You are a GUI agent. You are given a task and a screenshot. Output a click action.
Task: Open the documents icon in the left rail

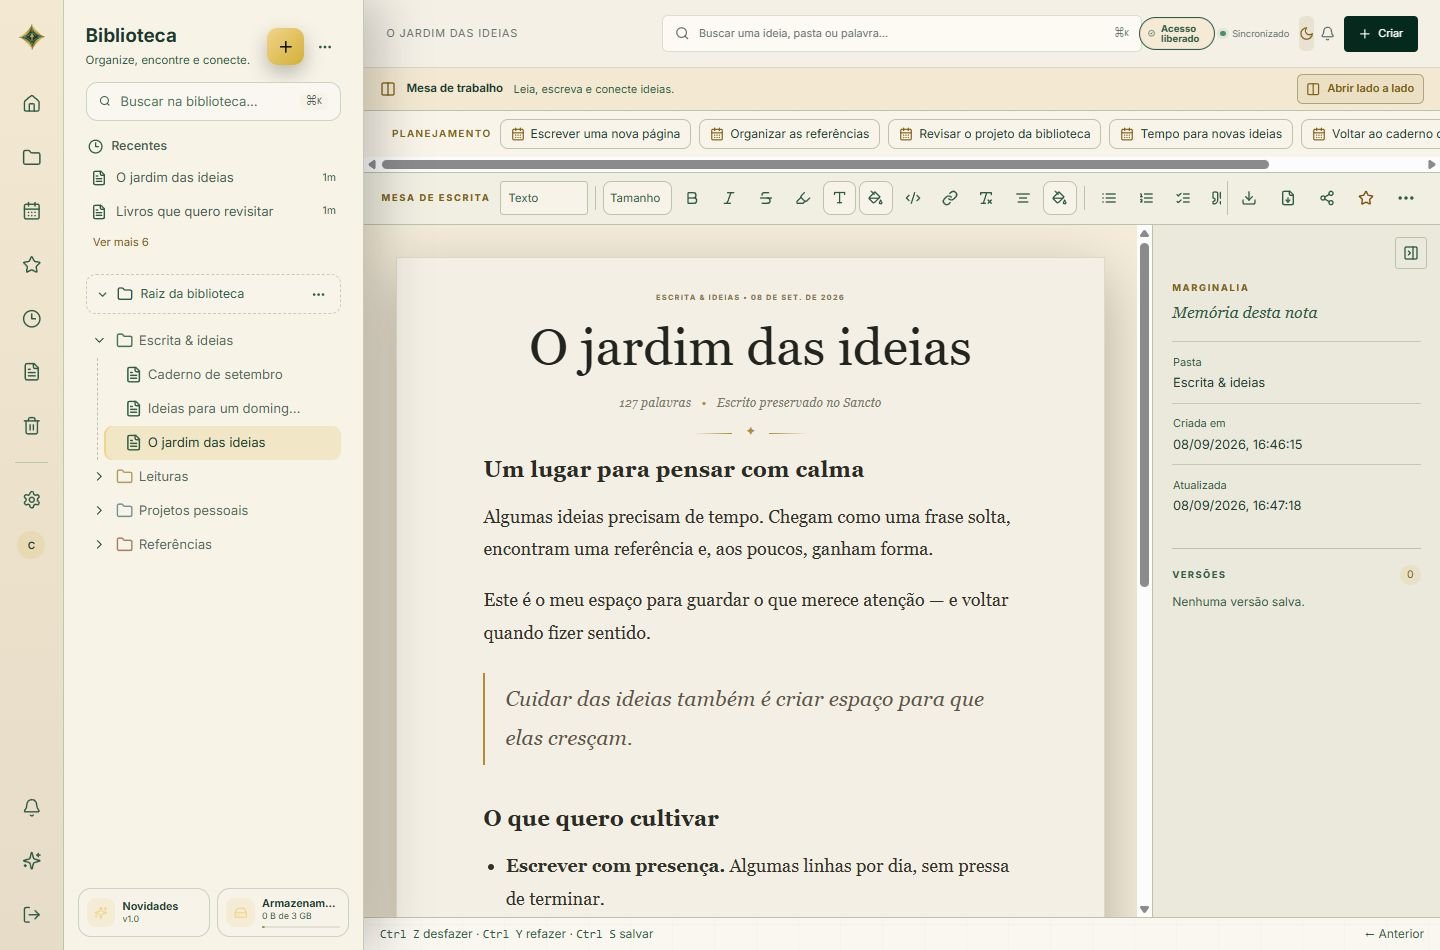click(x=32, y=372)
